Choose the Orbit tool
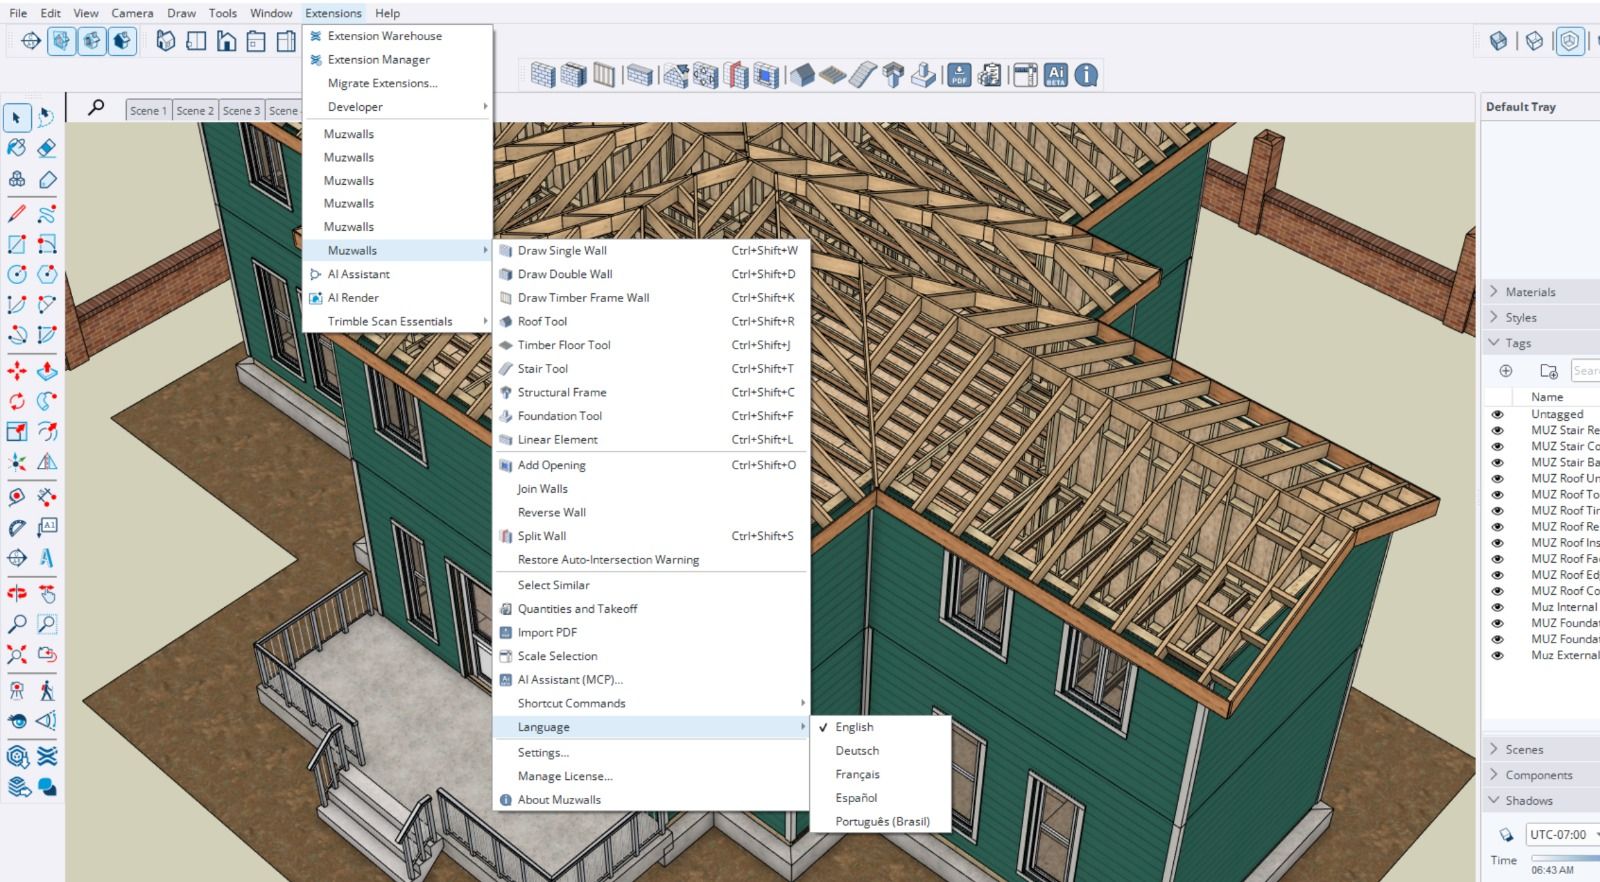Image resolution: width=1600 pixels, height=882 pixels. (17, 594)
